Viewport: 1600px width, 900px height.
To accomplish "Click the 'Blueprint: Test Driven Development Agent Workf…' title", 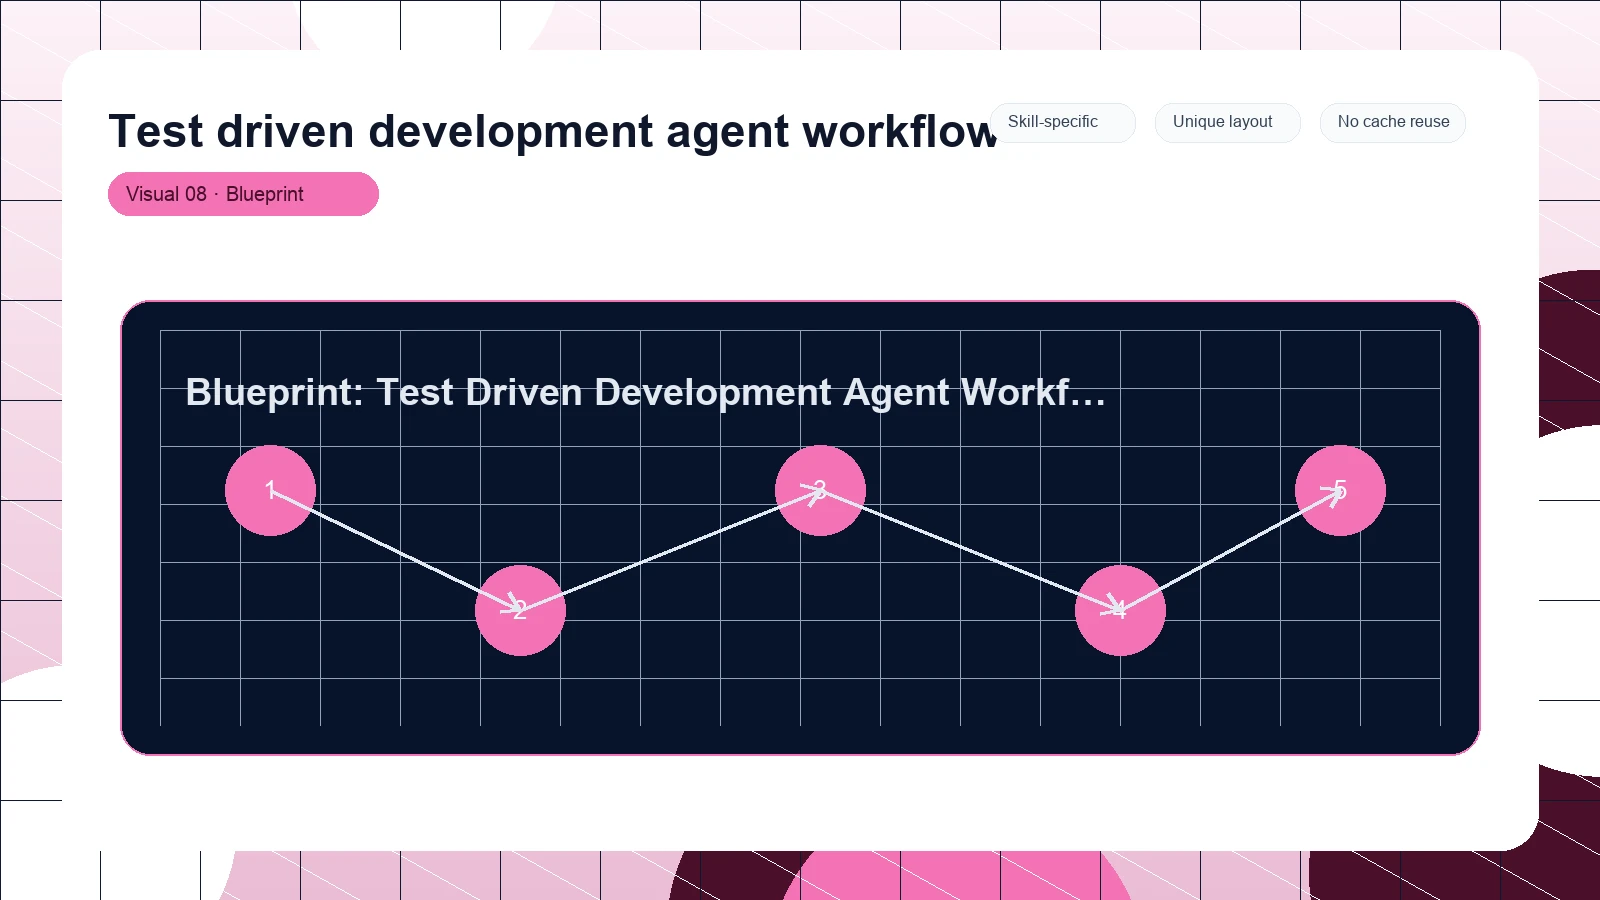I will tap(645, 392).
